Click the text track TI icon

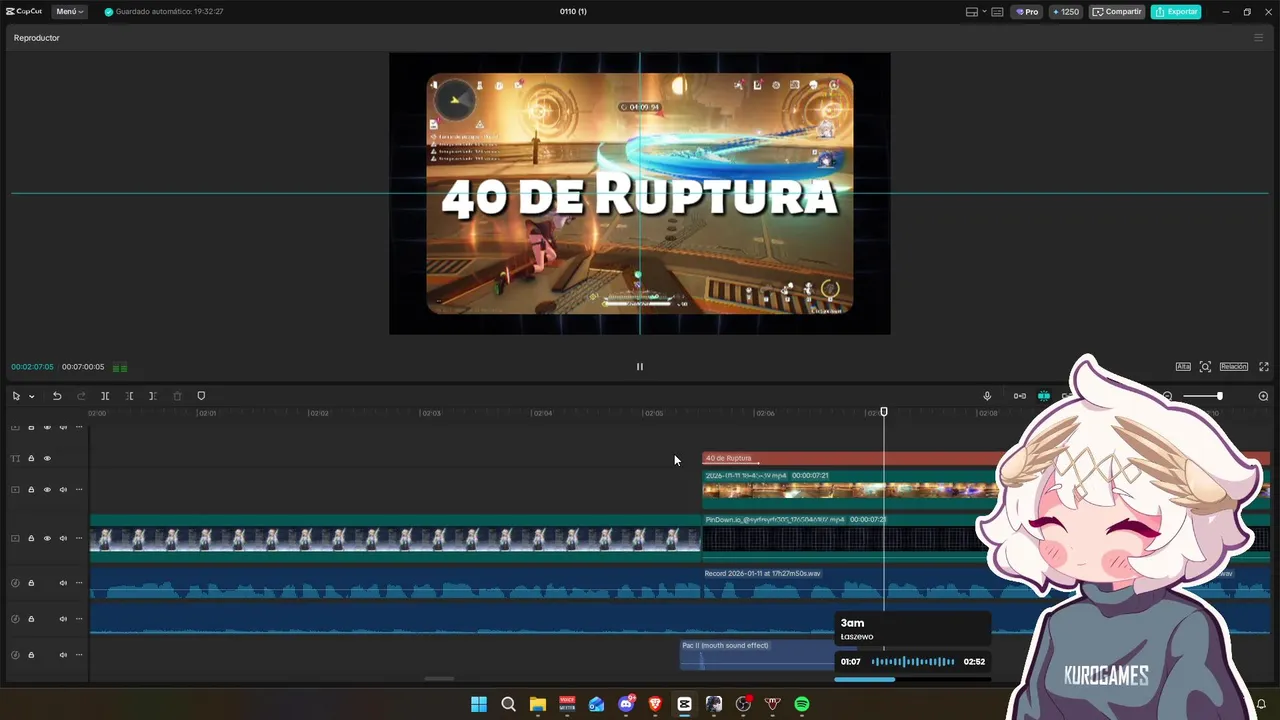point(15,459)
